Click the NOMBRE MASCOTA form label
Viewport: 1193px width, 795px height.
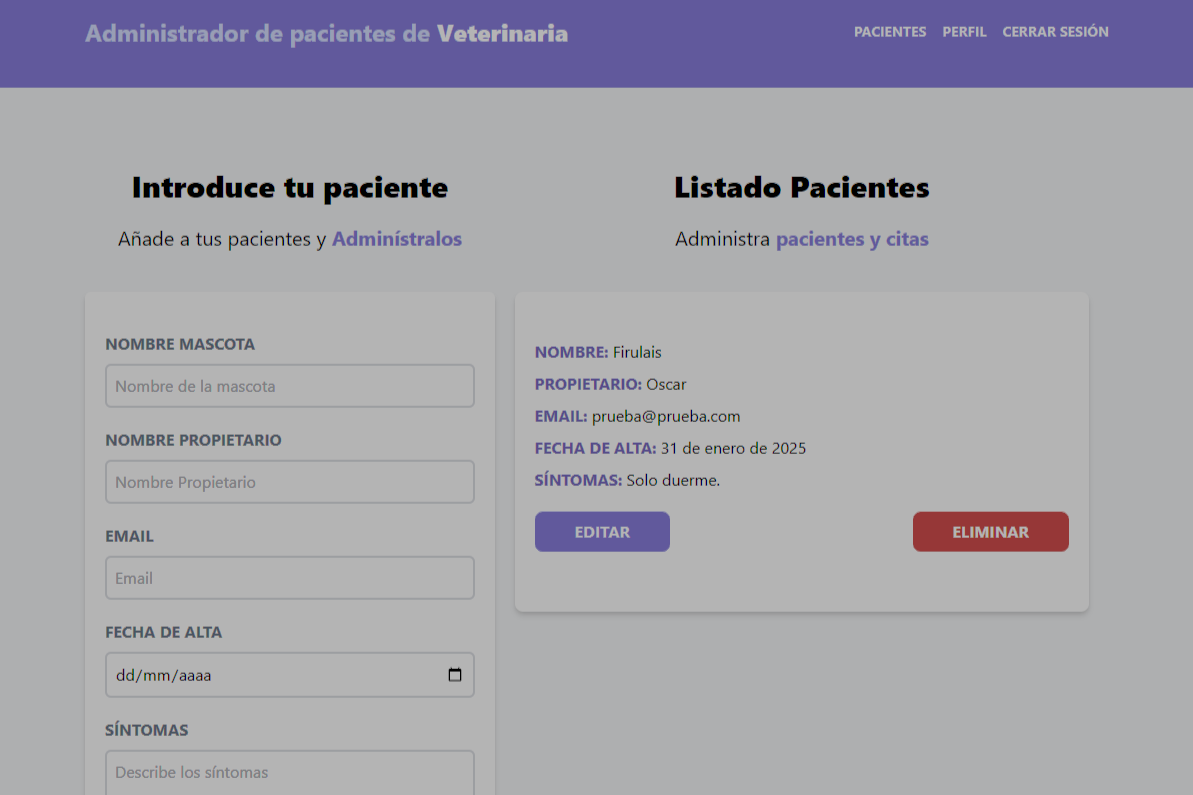pos(180,344)
